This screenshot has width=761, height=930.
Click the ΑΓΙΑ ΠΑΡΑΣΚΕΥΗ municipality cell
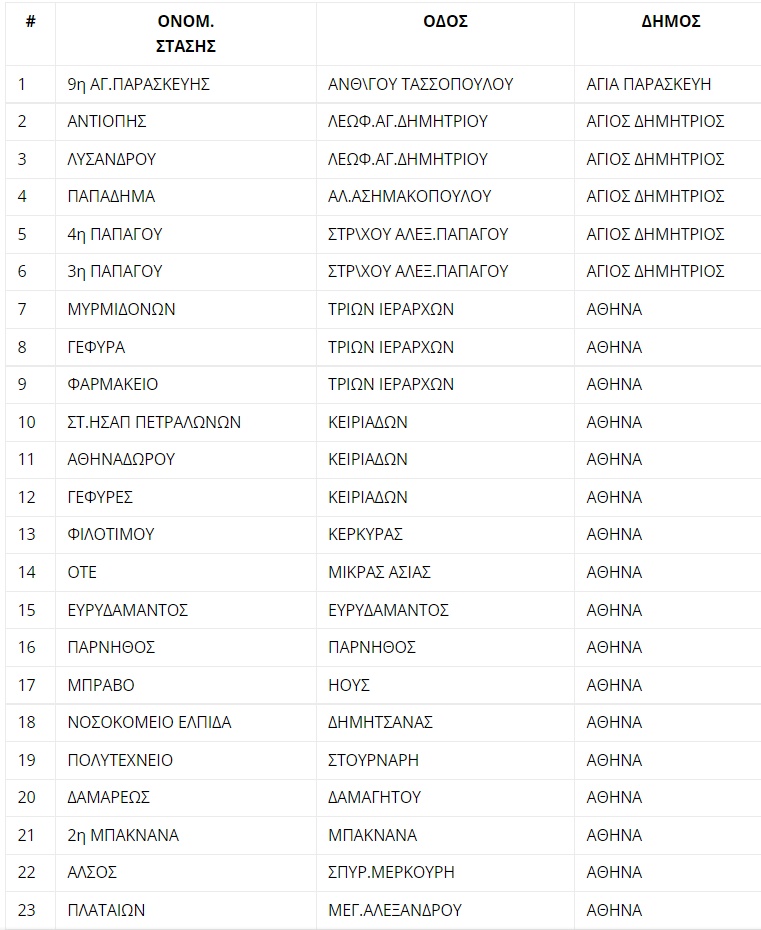pos(668,84)
